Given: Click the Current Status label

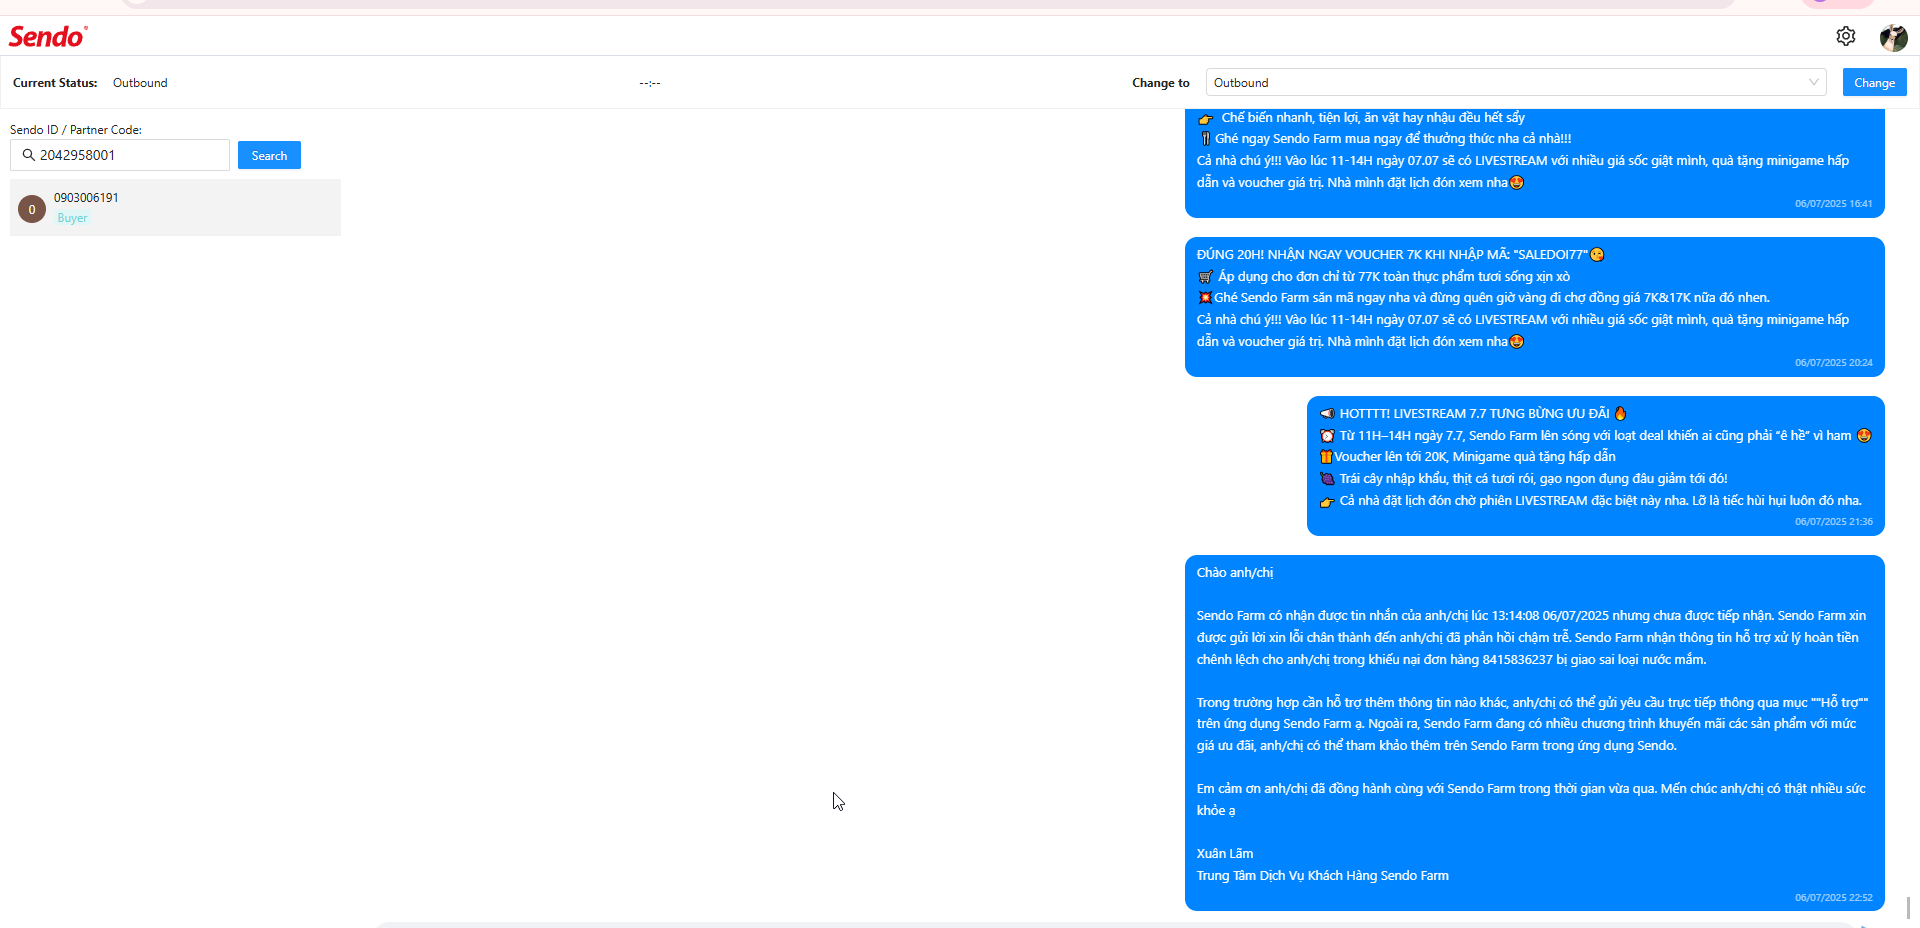Looking at the screenshot, I should (x=55, y=83).
